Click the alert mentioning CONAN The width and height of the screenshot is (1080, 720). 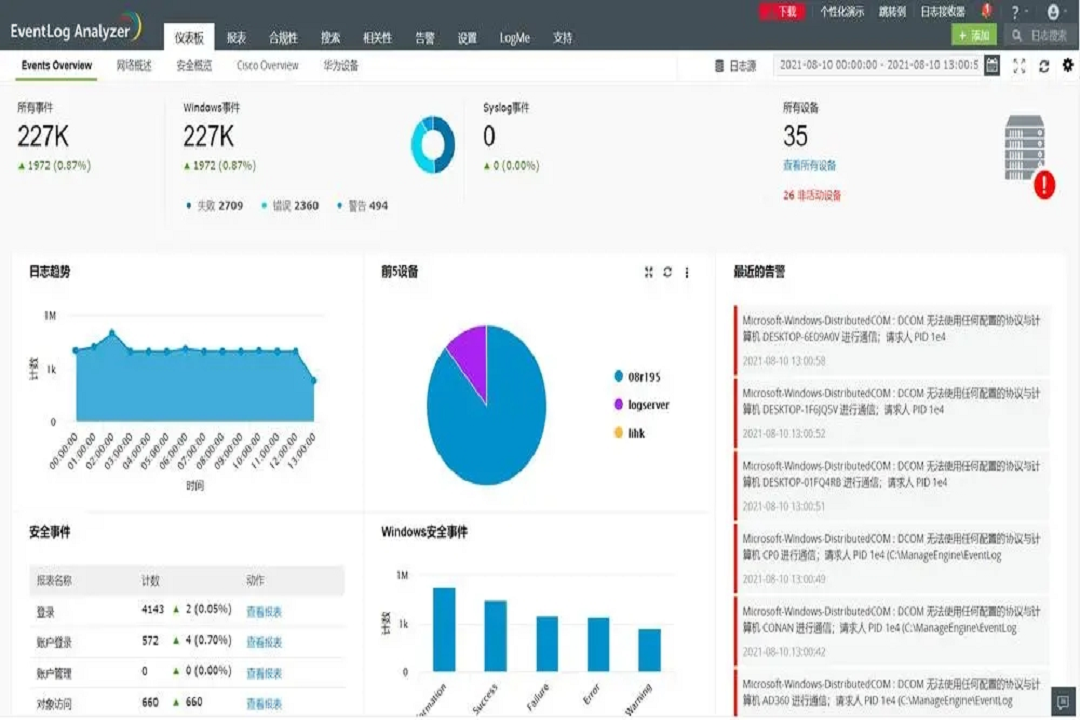click(893, 631)
